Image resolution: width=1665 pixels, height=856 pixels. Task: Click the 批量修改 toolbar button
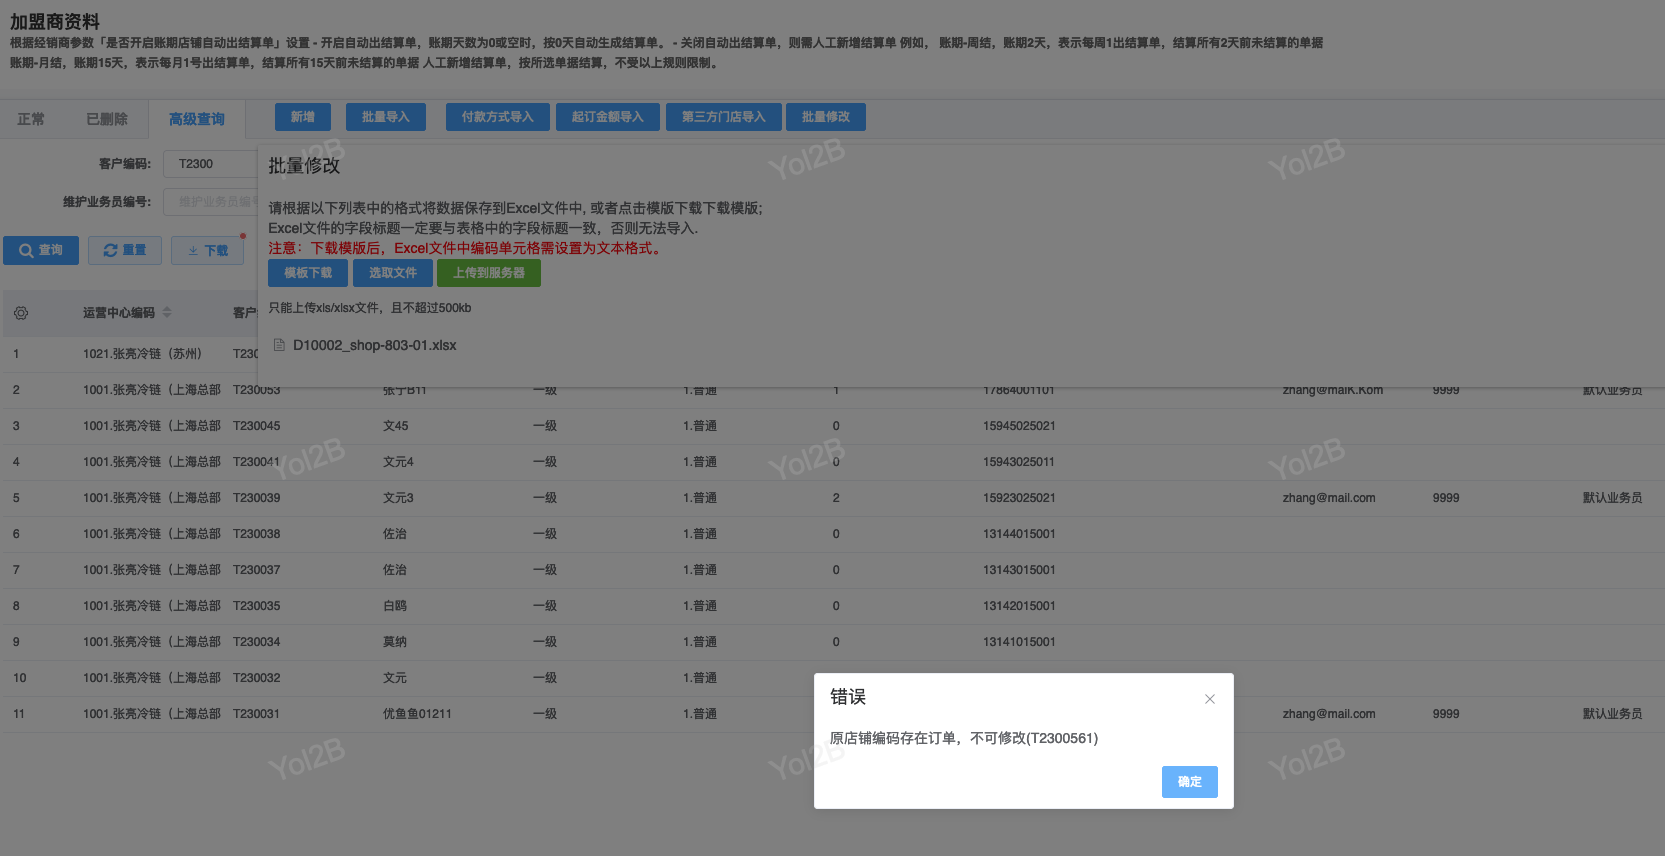tap(826, 117)
